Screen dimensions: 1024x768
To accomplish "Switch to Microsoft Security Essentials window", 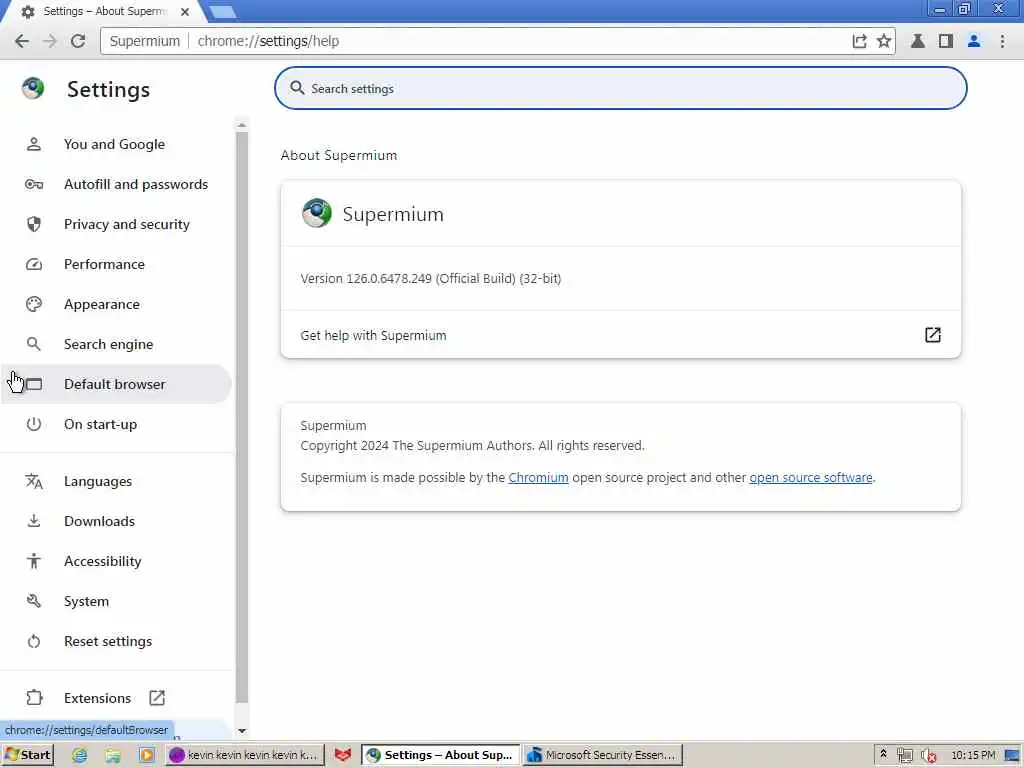I will point(603,755).
